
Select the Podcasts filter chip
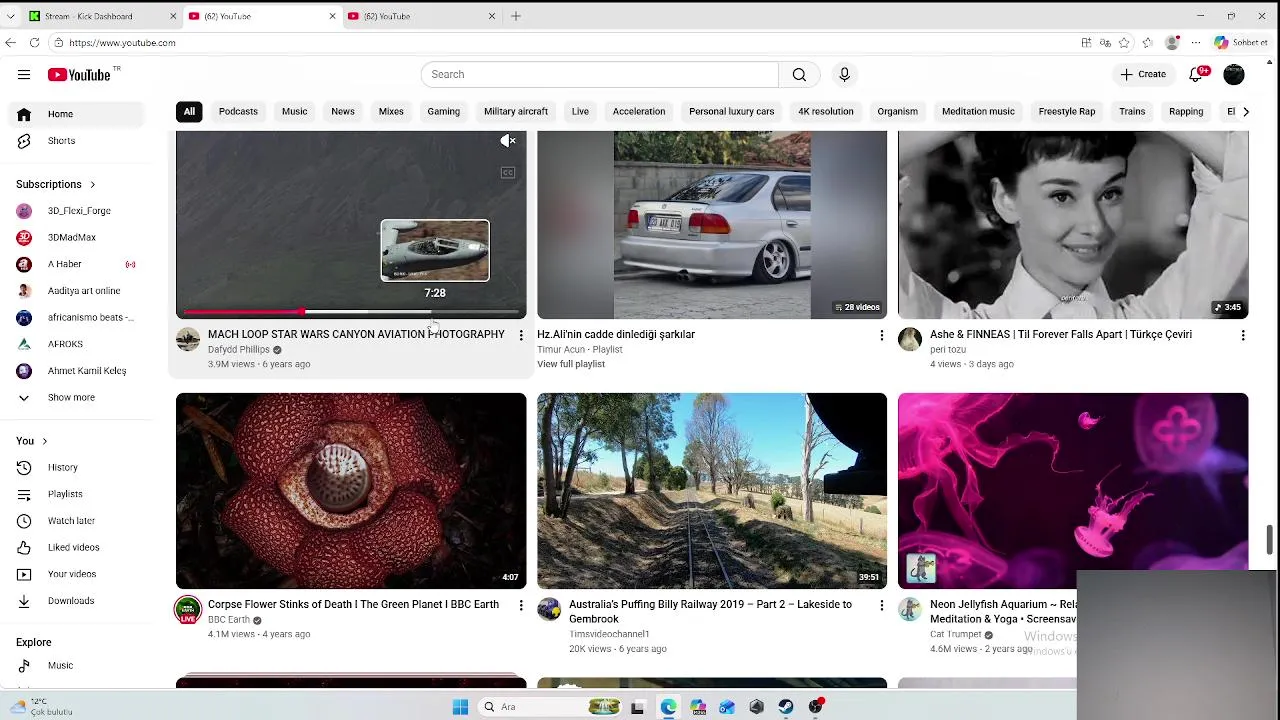pyautogui.click(x=238, y=112)
